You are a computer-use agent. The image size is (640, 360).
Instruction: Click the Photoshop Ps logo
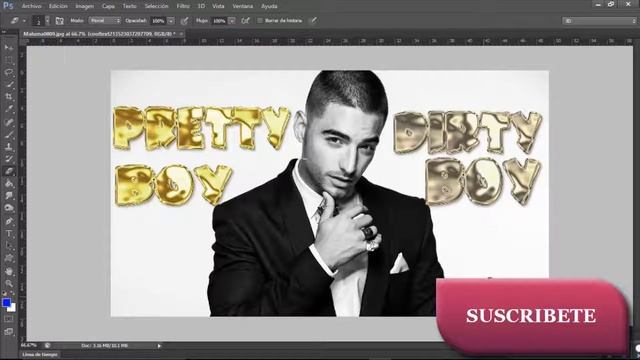[8, 6]
